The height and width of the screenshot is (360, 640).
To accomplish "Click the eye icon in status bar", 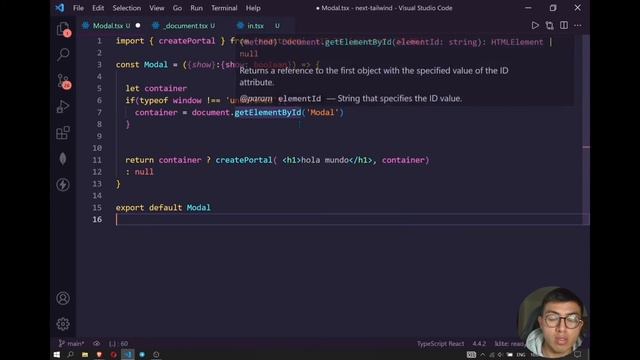I will (x=96, y=344).
